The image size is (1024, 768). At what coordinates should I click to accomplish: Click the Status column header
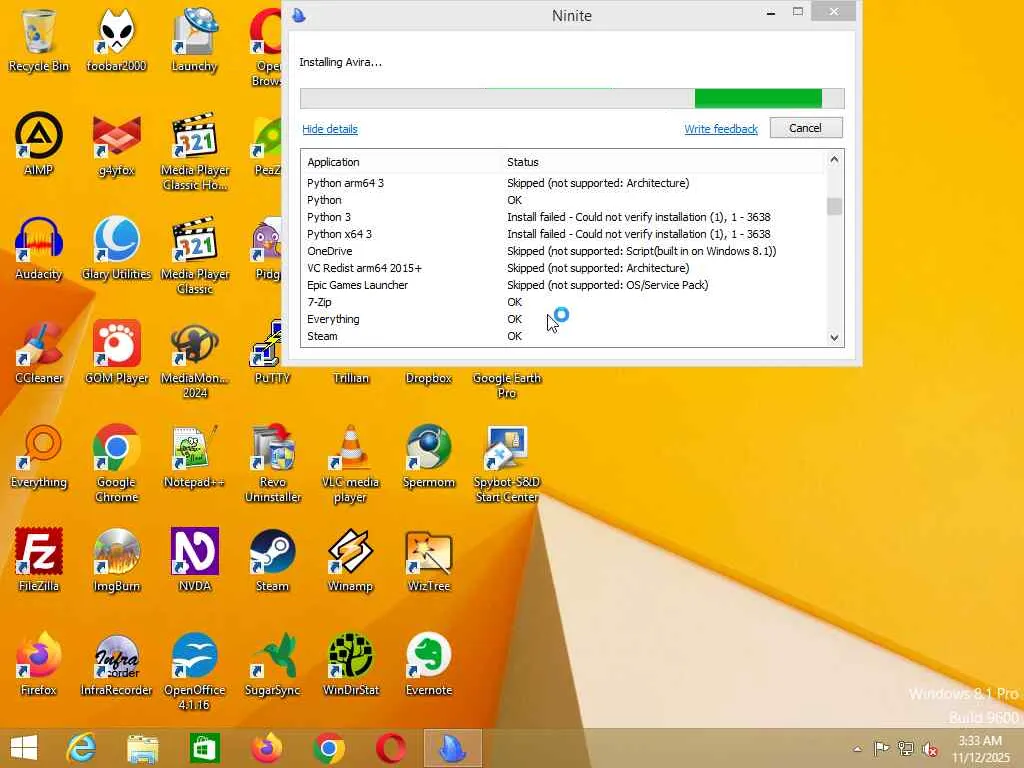pyautogui.click(x=523, y=162)
